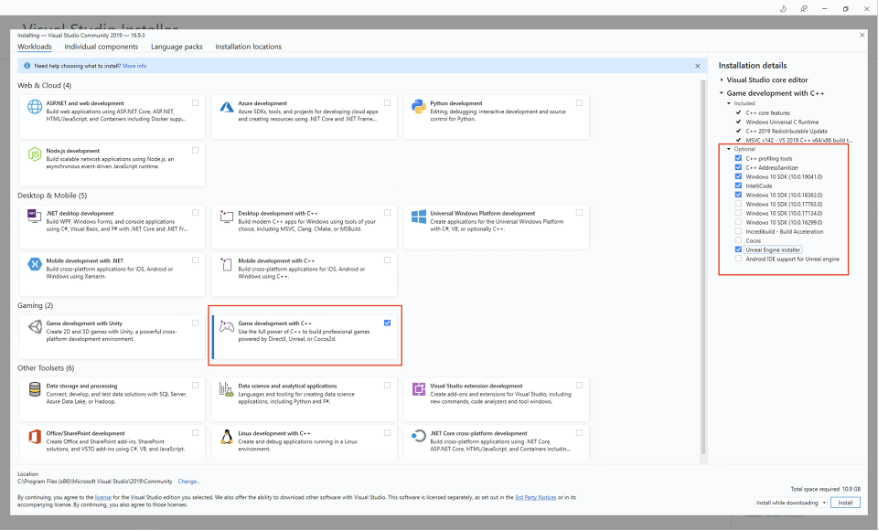Check the Cocos optional component
This screenshot has width=879, height=531.
(x=738, y=241)
